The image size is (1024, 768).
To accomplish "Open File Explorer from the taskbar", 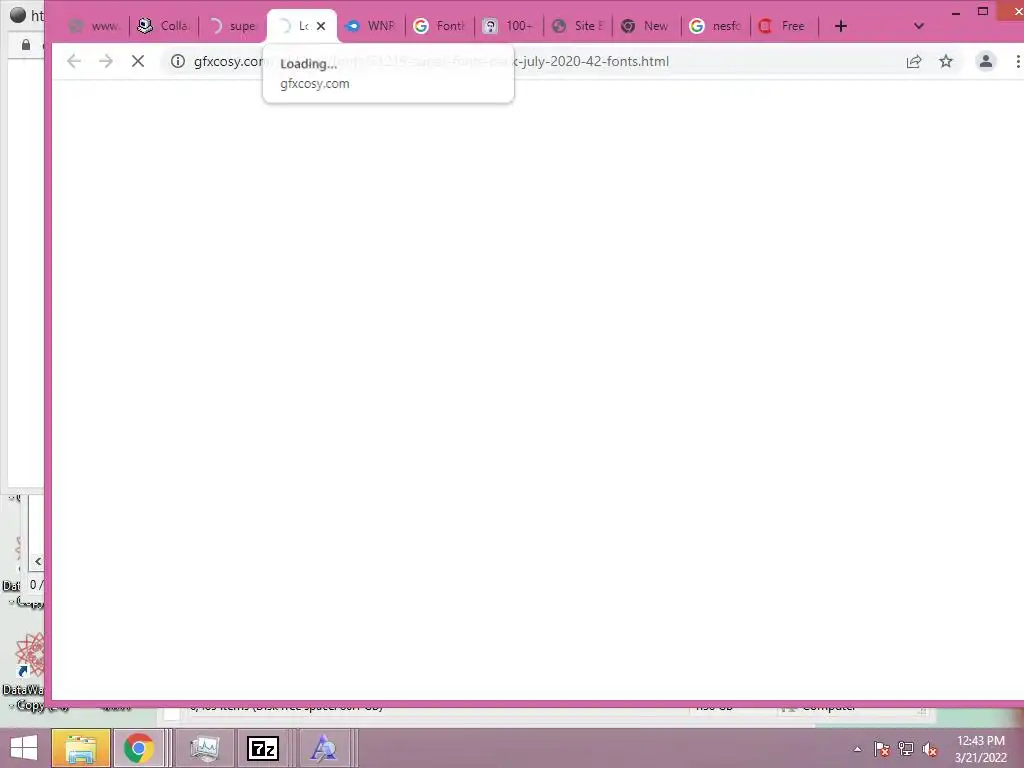I will (x=80, y=748).
